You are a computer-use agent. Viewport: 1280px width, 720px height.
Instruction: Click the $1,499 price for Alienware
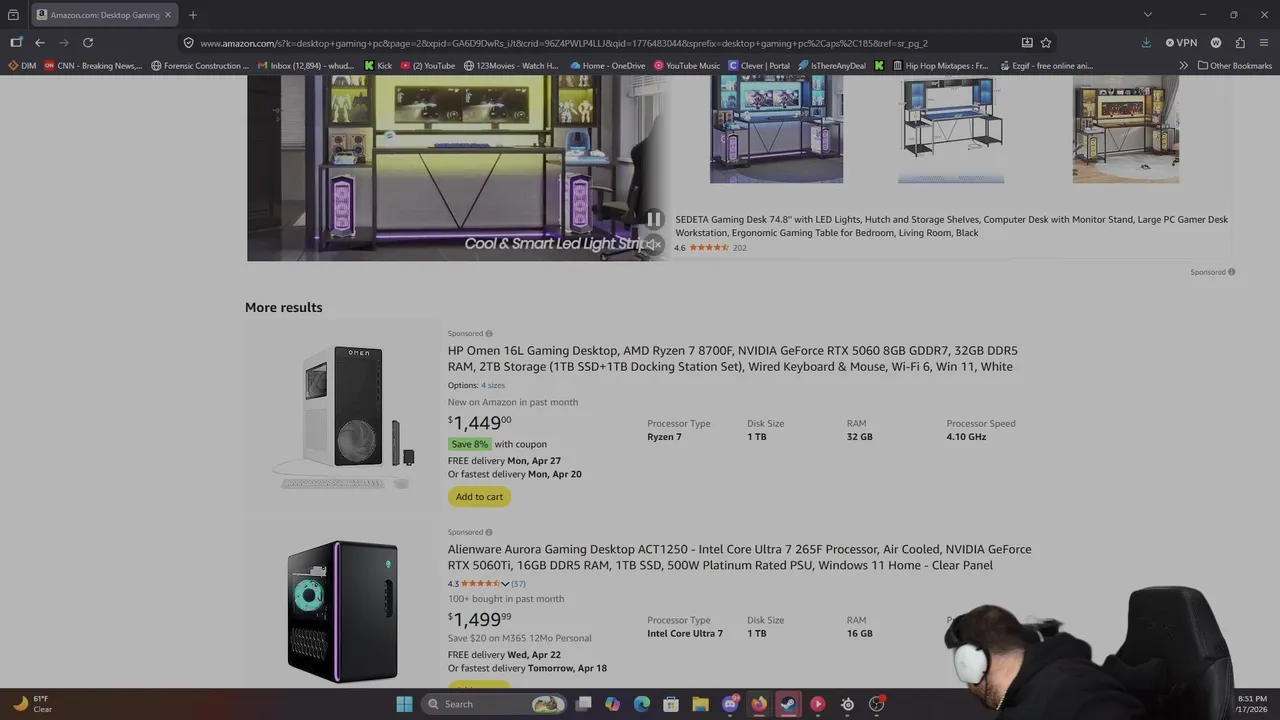[480, 619]
